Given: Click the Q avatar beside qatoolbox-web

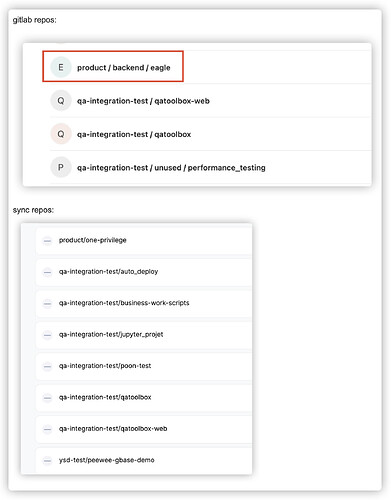Looking at the screenshot, I should point(61,101).
